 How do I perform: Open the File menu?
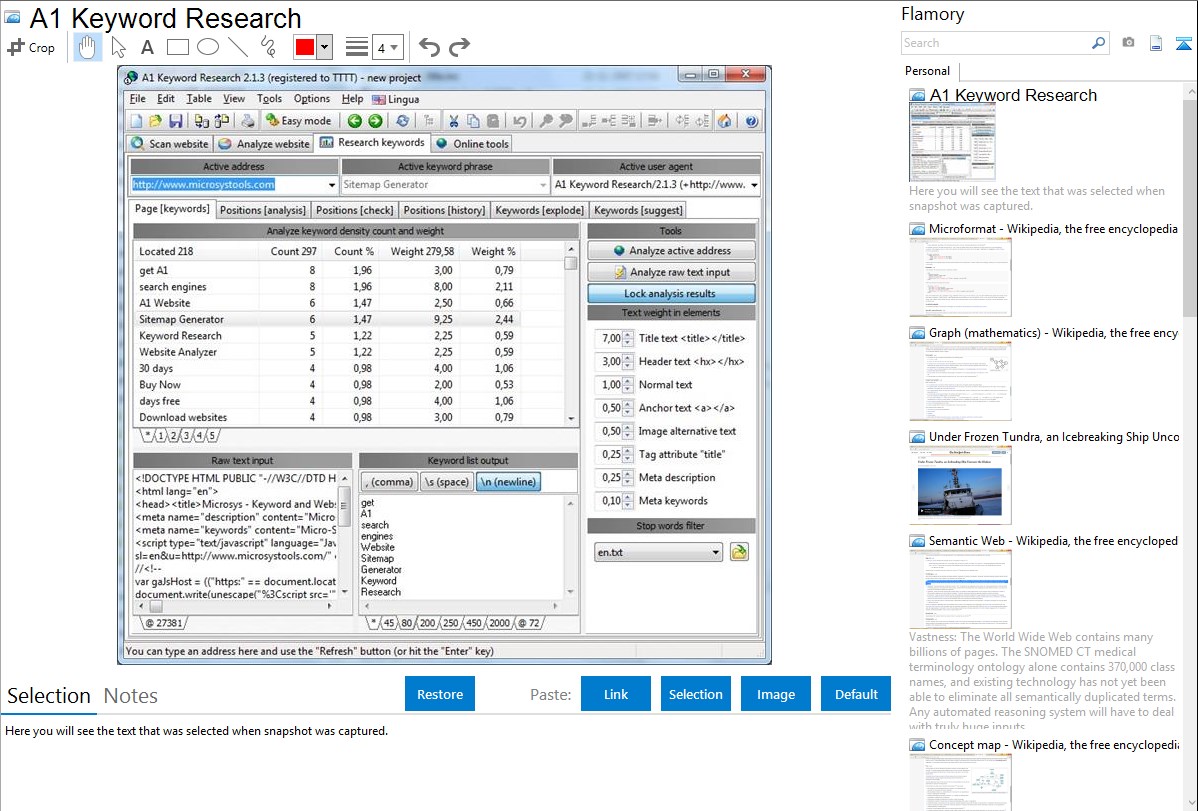coord(138,99)
